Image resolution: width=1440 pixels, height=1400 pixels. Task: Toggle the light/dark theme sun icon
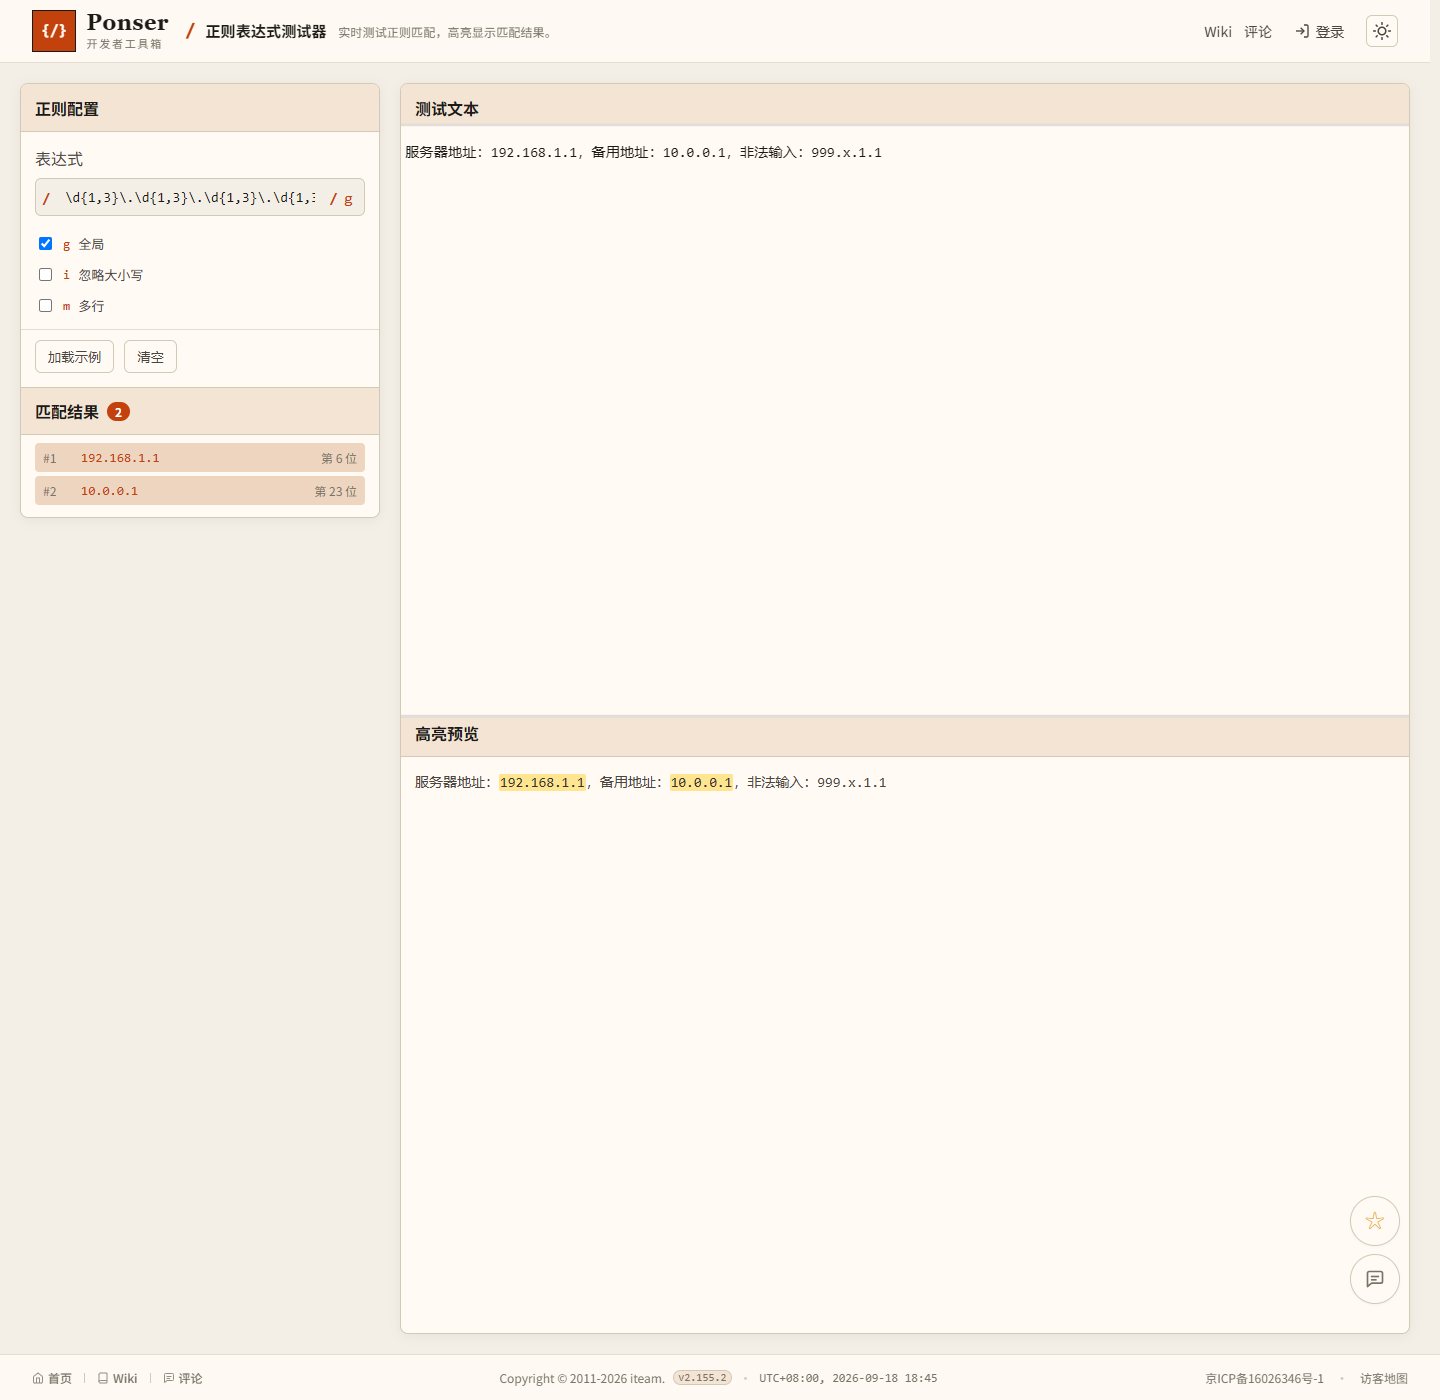pos(1382,31)
